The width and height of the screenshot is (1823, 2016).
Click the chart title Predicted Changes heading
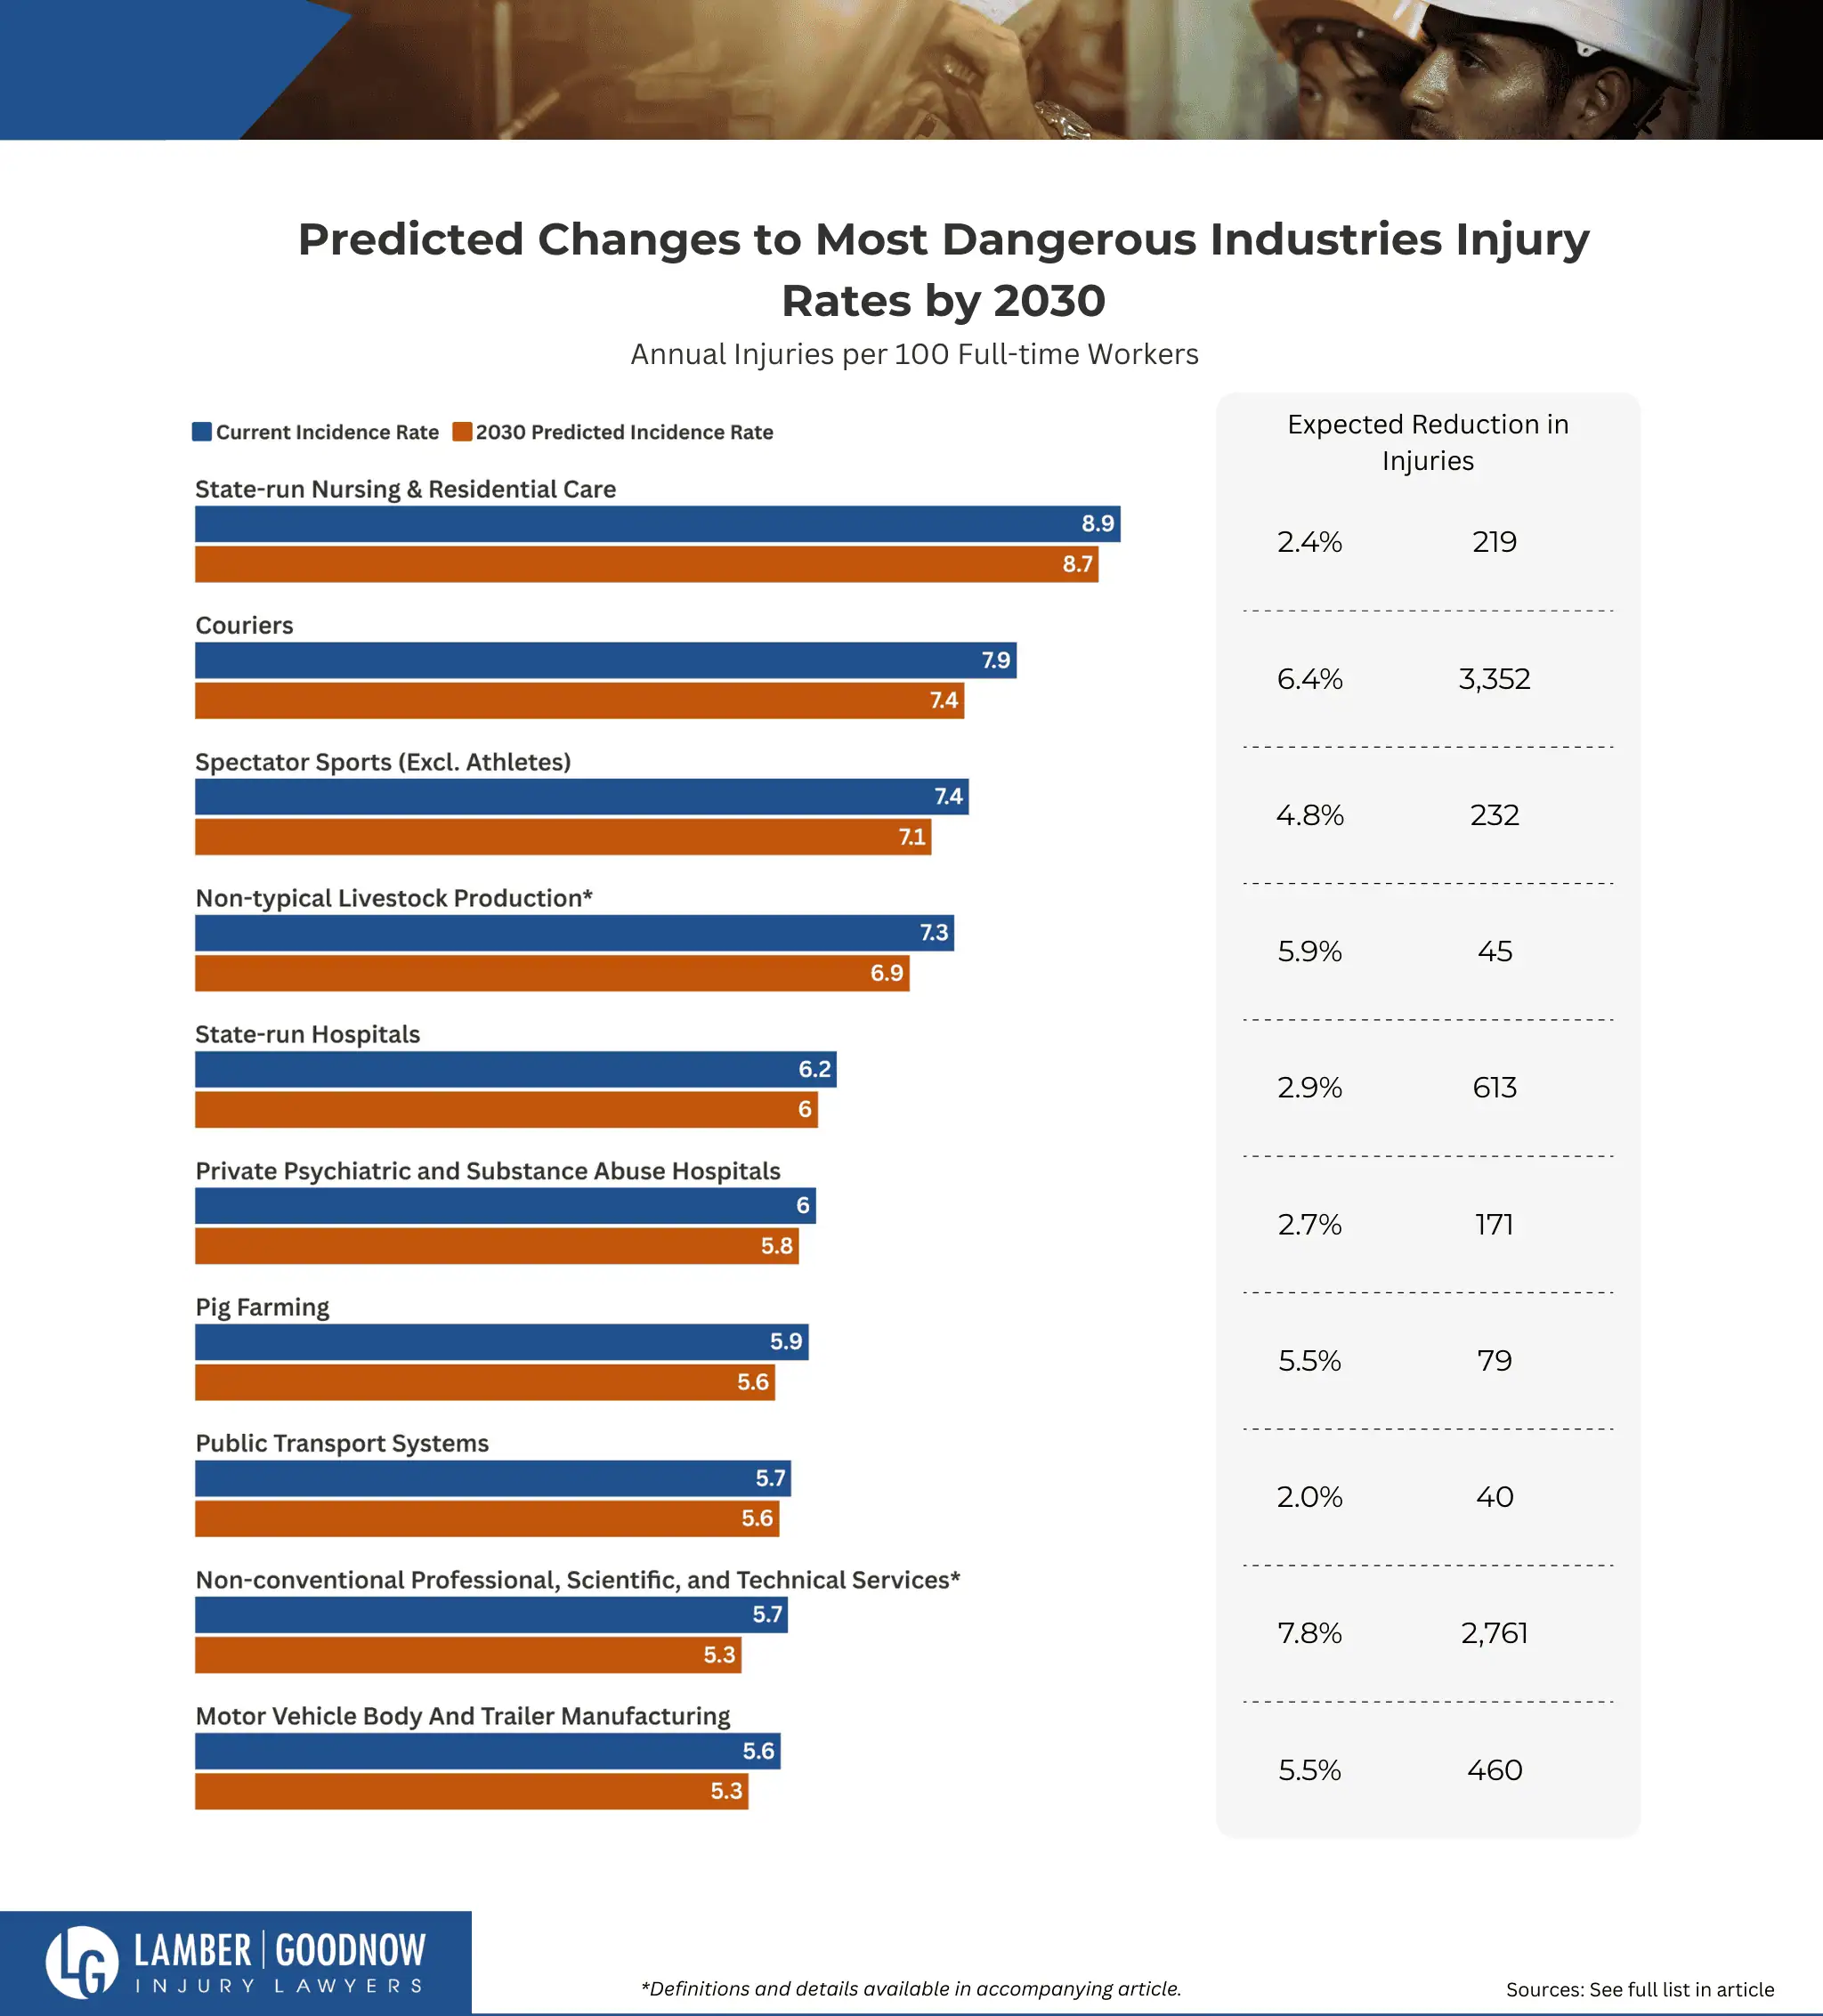point(943,269)
